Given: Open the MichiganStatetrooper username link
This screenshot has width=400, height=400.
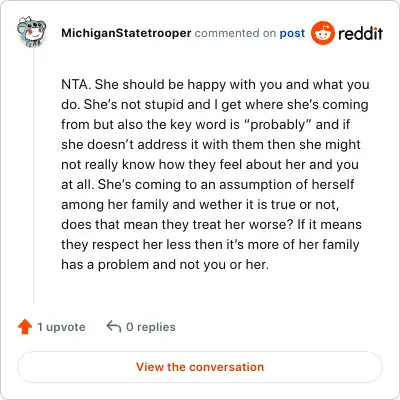Looking at the screenshot, I should pyautogui.click(x=126, y=33).
